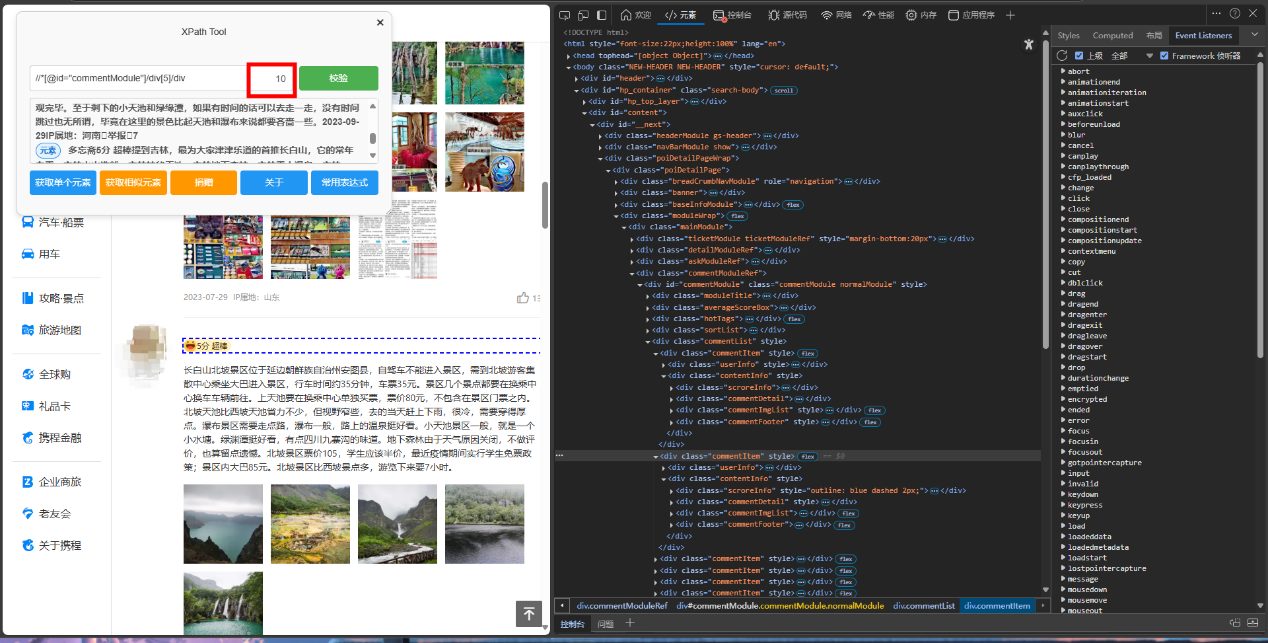Open the Computed tab in the side pane
This screenshot has width=1268, height=643.
pos(1112,35)
